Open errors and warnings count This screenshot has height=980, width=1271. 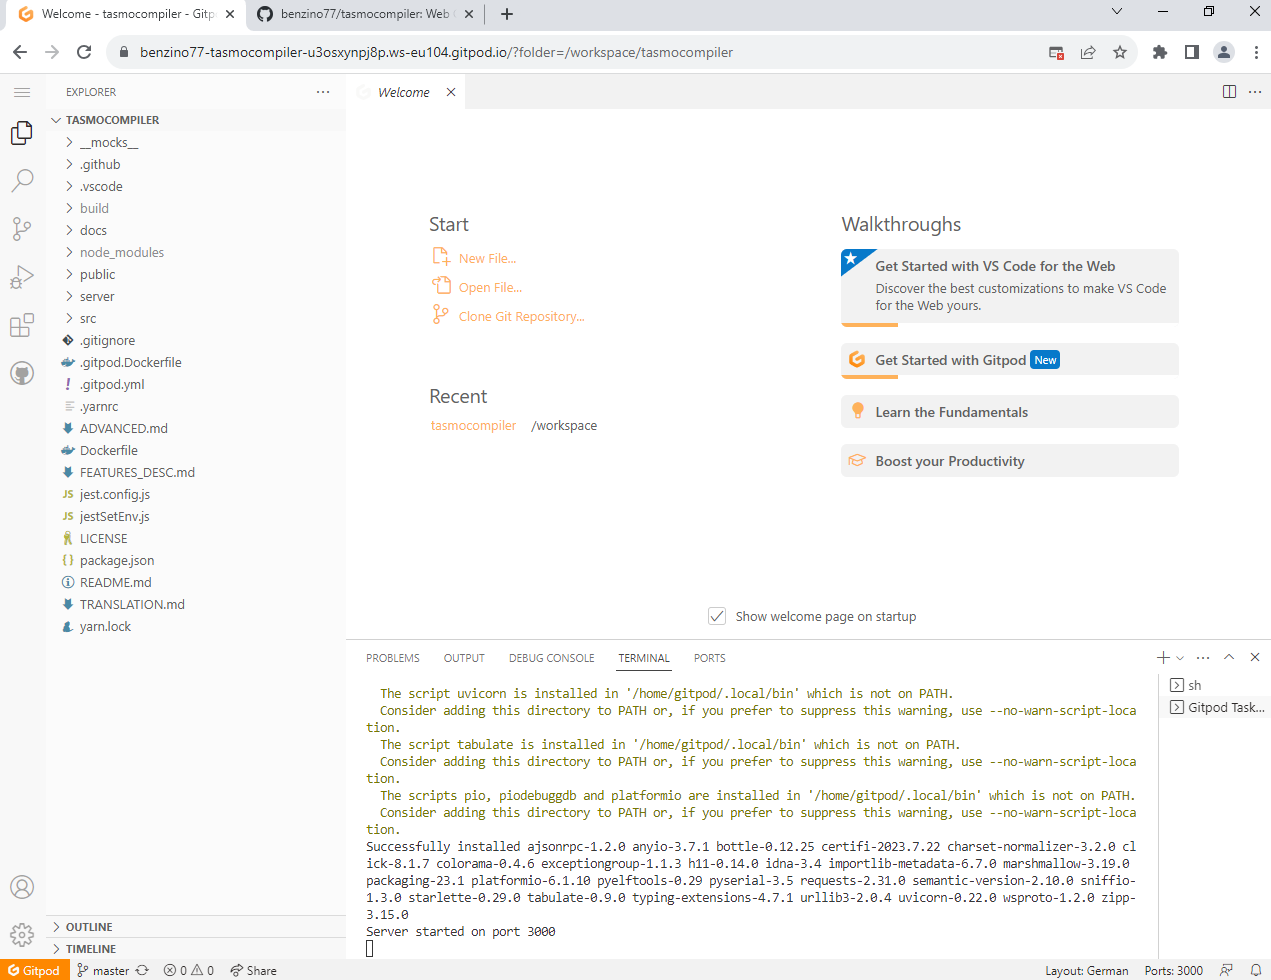click(189, 970)
